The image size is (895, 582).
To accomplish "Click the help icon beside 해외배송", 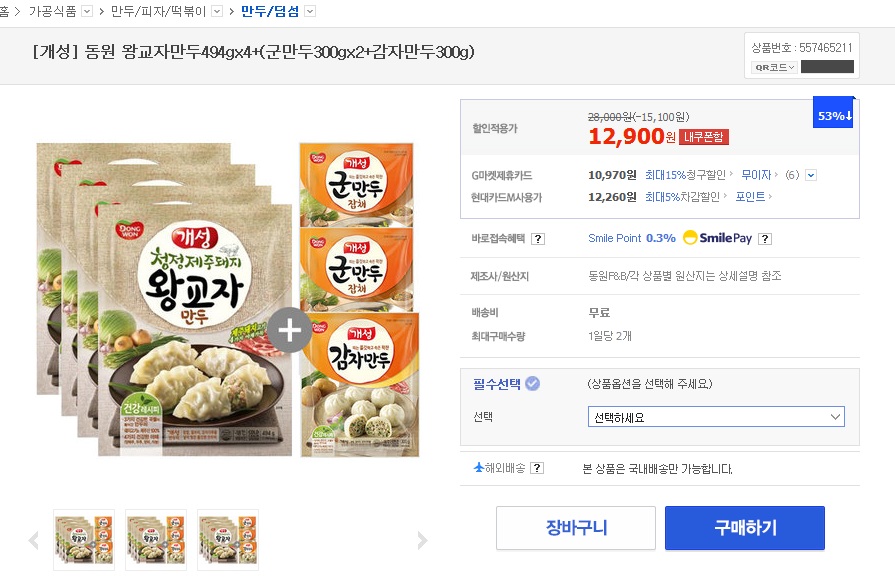I will point(537,469).
